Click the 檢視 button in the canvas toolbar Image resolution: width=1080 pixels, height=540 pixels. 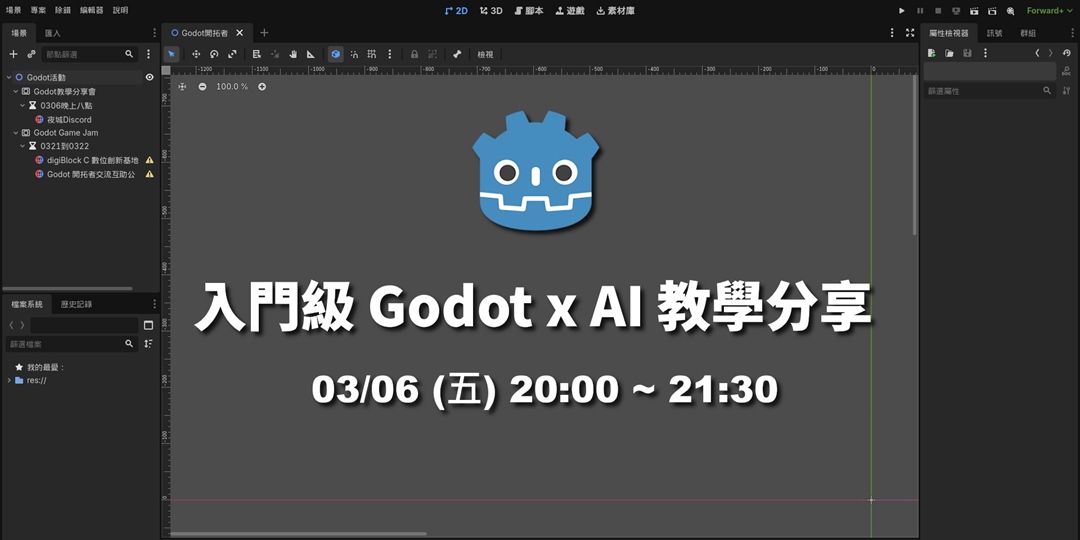point(485,54)
